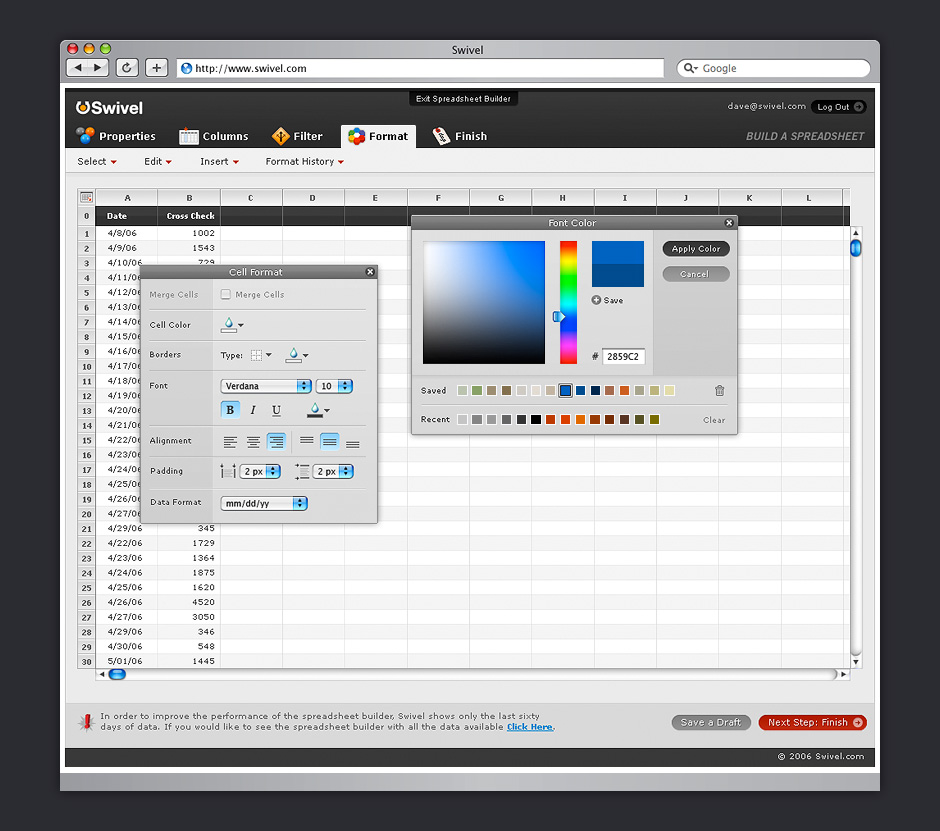Open the border Type picker
Screen dimensions: 940x831
pyautogui.click(x=260, y=355)
